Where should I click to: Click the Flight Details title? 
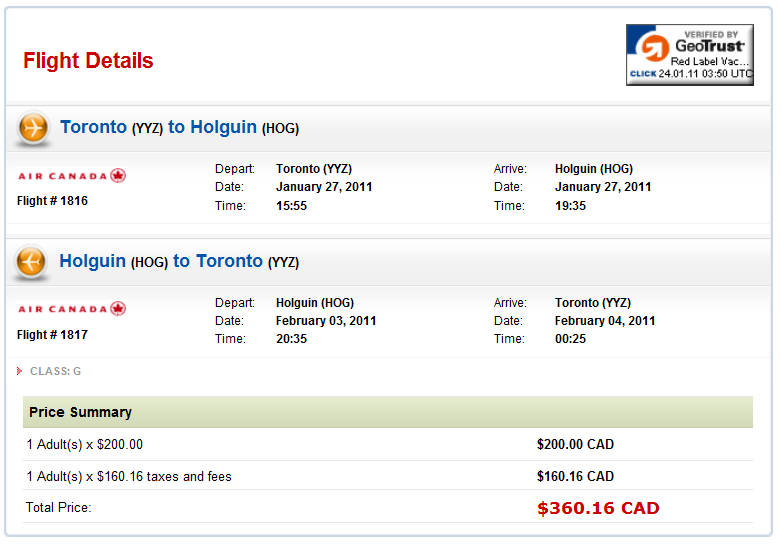[x=88, y=61]
